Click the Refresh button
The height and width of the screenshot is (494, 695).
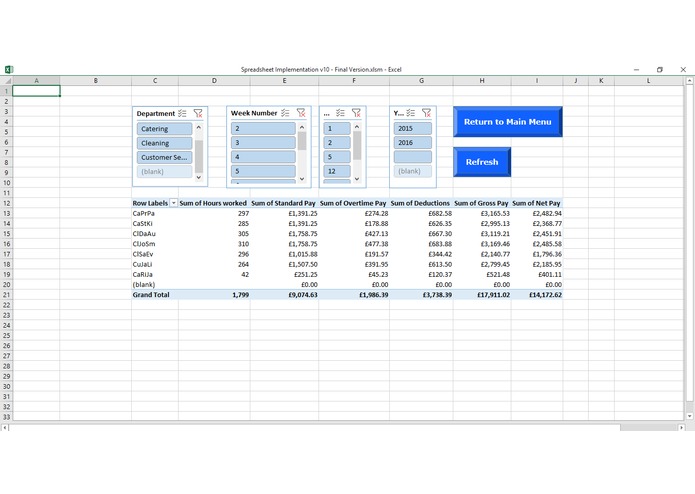pyautogui.click(x=482, y=162)
